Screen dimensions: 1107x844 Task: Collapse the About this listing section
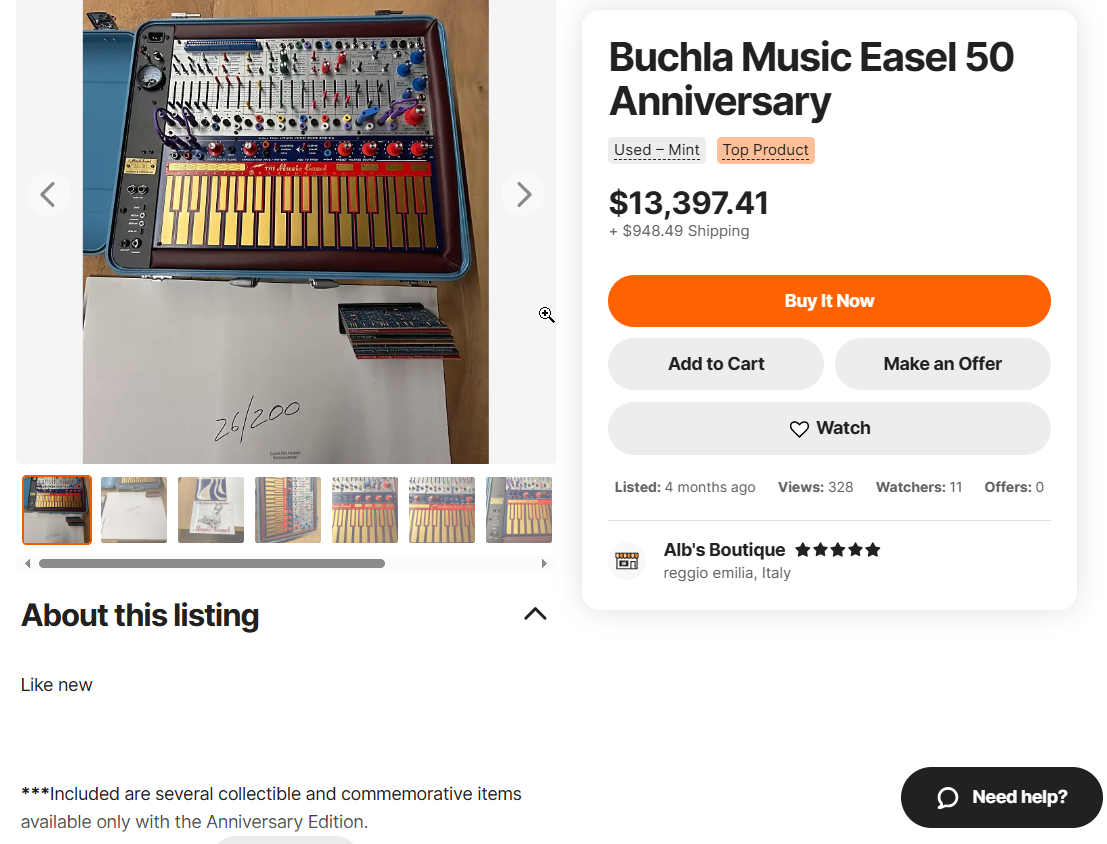(x=535, y=614)
